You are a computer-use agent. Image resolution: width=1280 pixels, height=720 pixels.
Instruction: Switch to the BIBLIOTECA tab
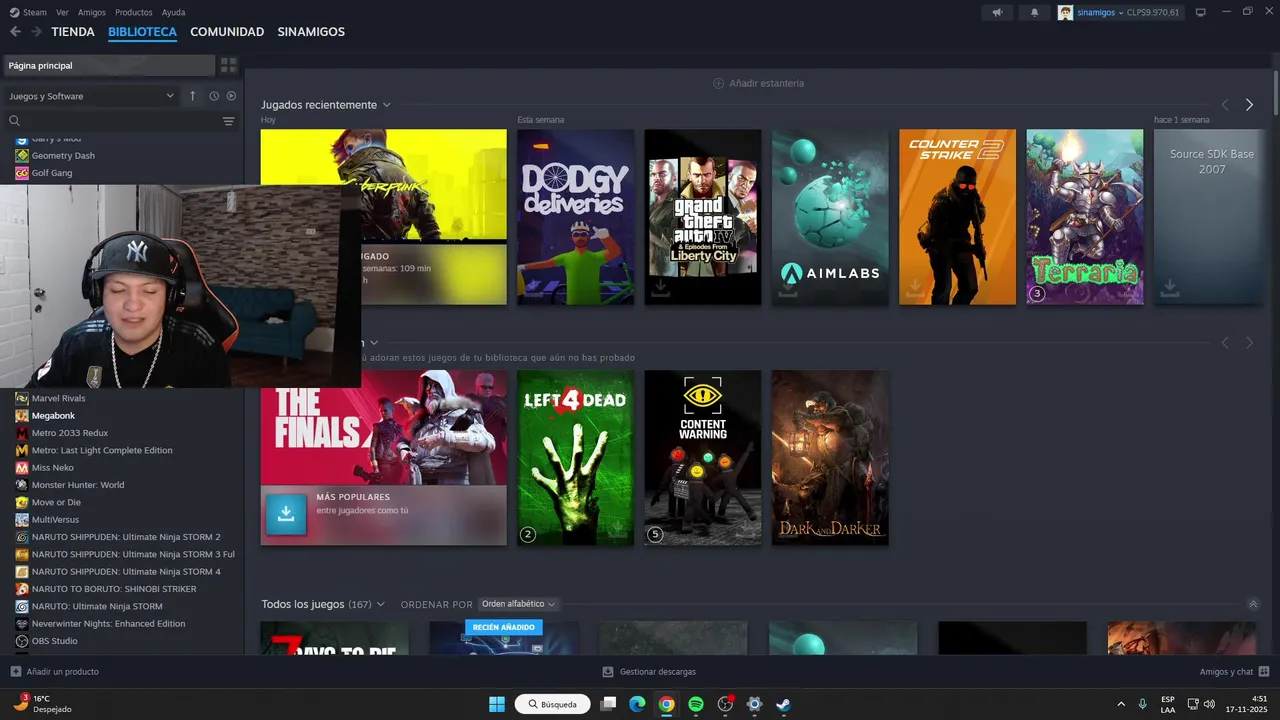(x=142, y=32)
